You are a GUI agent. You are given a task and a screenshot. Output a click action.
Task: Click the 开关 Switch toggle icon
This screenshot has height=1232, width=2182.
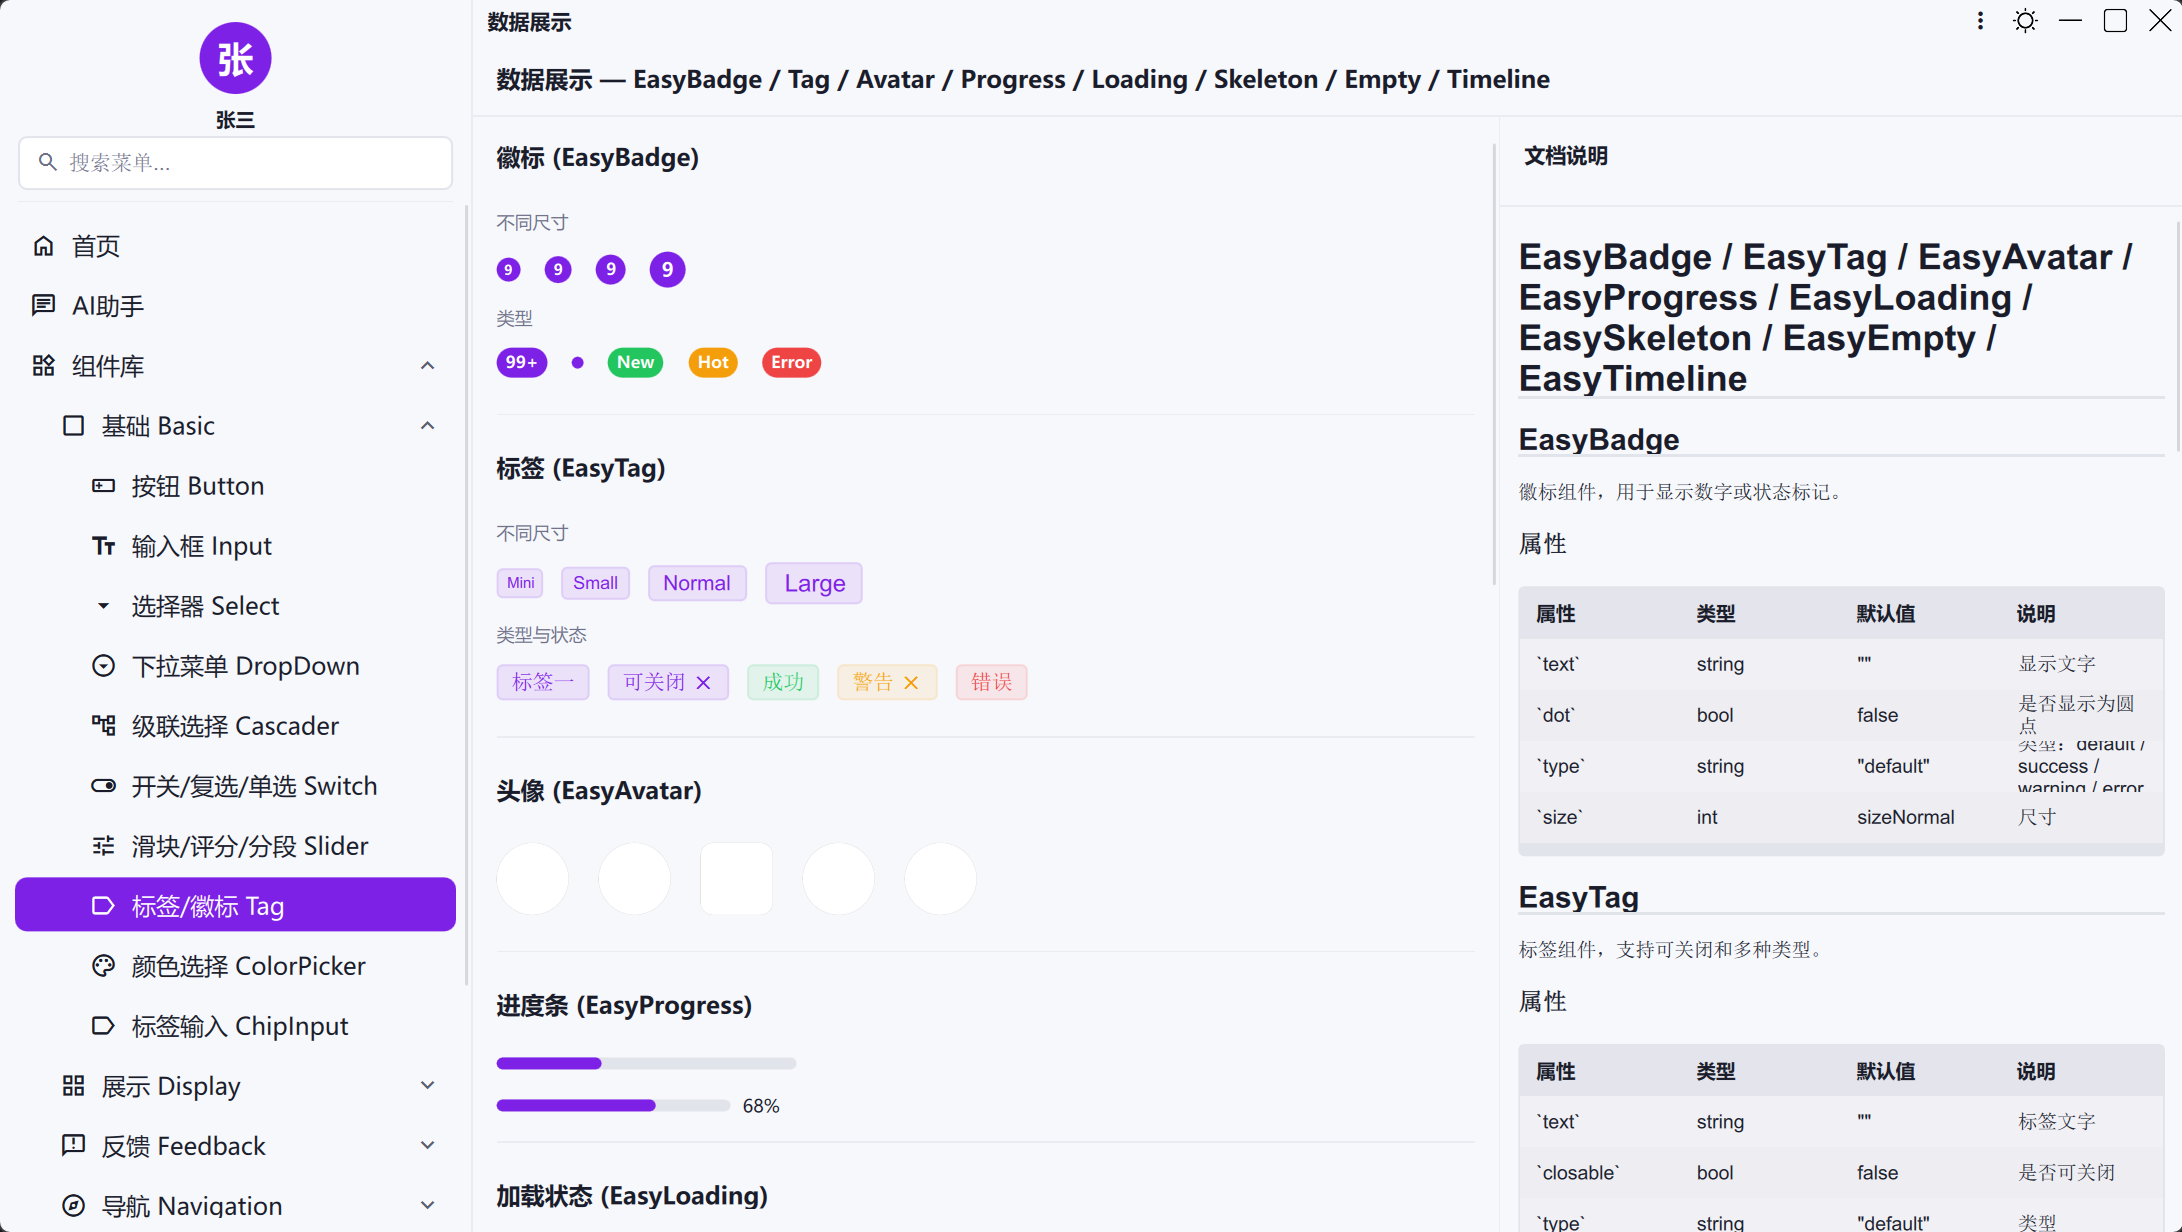pyautogui.click(x=103, y=786)
